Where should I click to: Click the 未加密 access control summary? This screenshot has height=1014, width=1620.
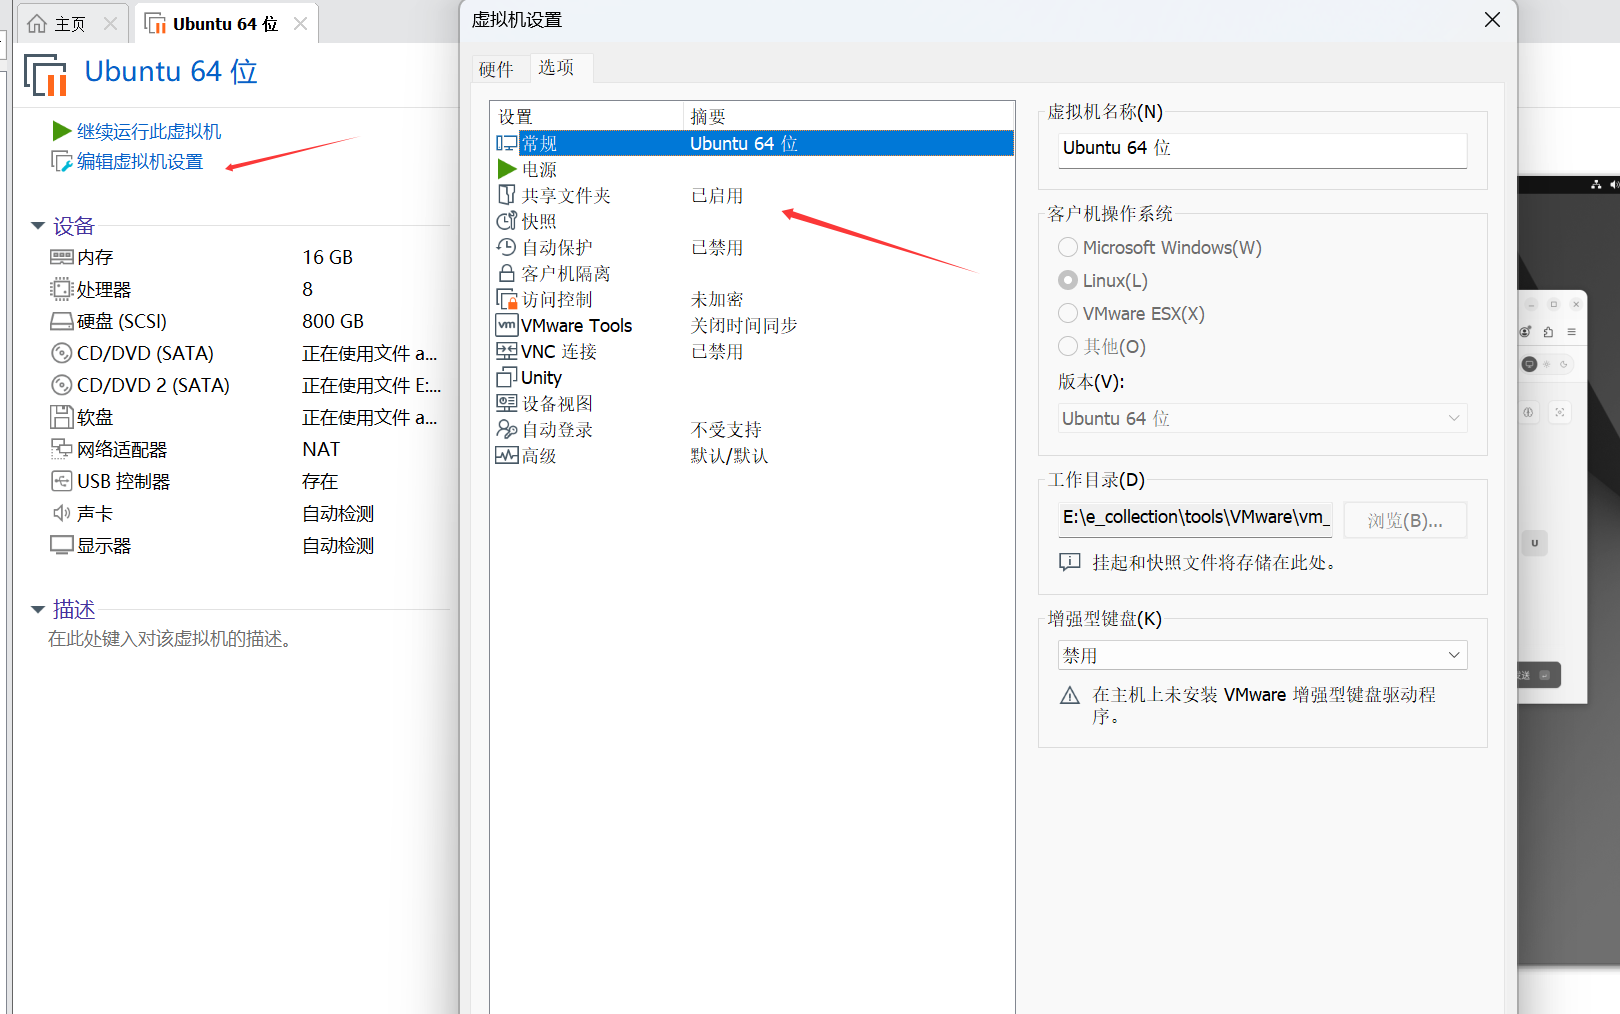pyautogui.click(x=717, y=300)
